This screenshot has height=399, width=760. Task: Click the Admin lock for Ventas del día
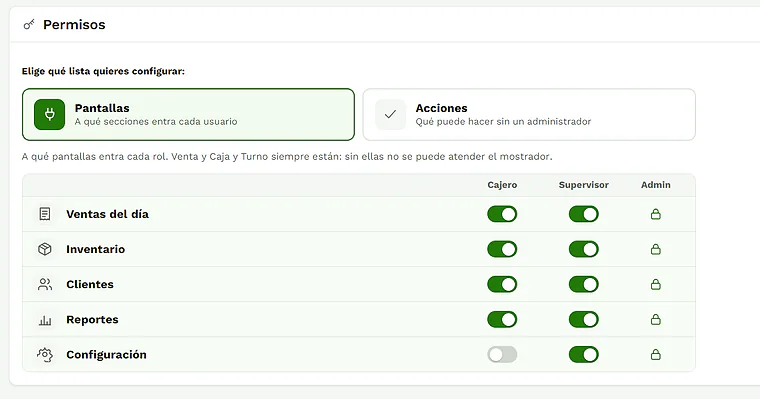(x=655, y=214)
